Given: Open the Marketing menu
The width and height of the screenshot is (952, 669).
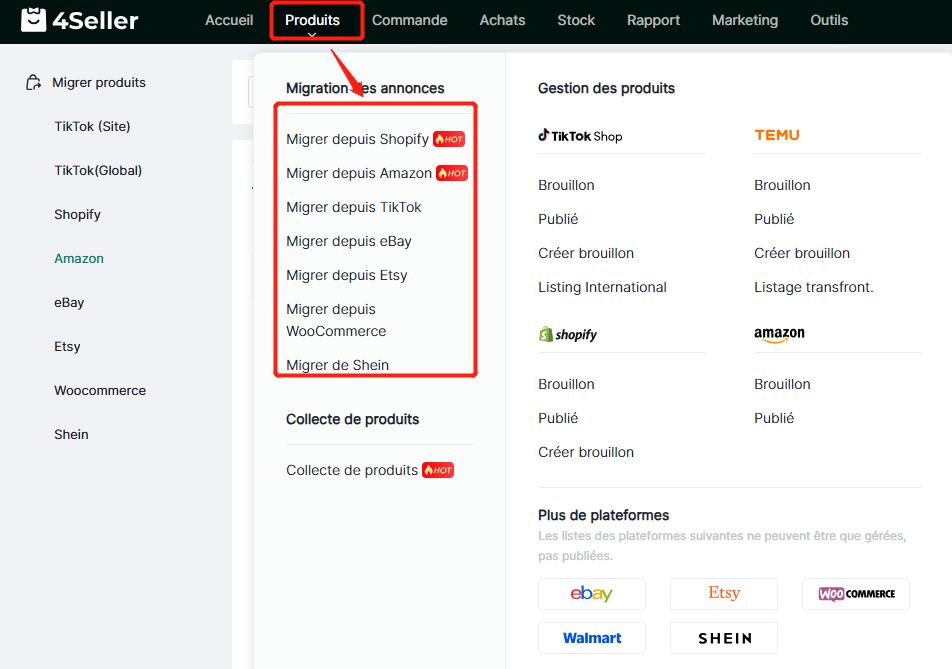Looking at the screenshot, I should click(745, 20).
